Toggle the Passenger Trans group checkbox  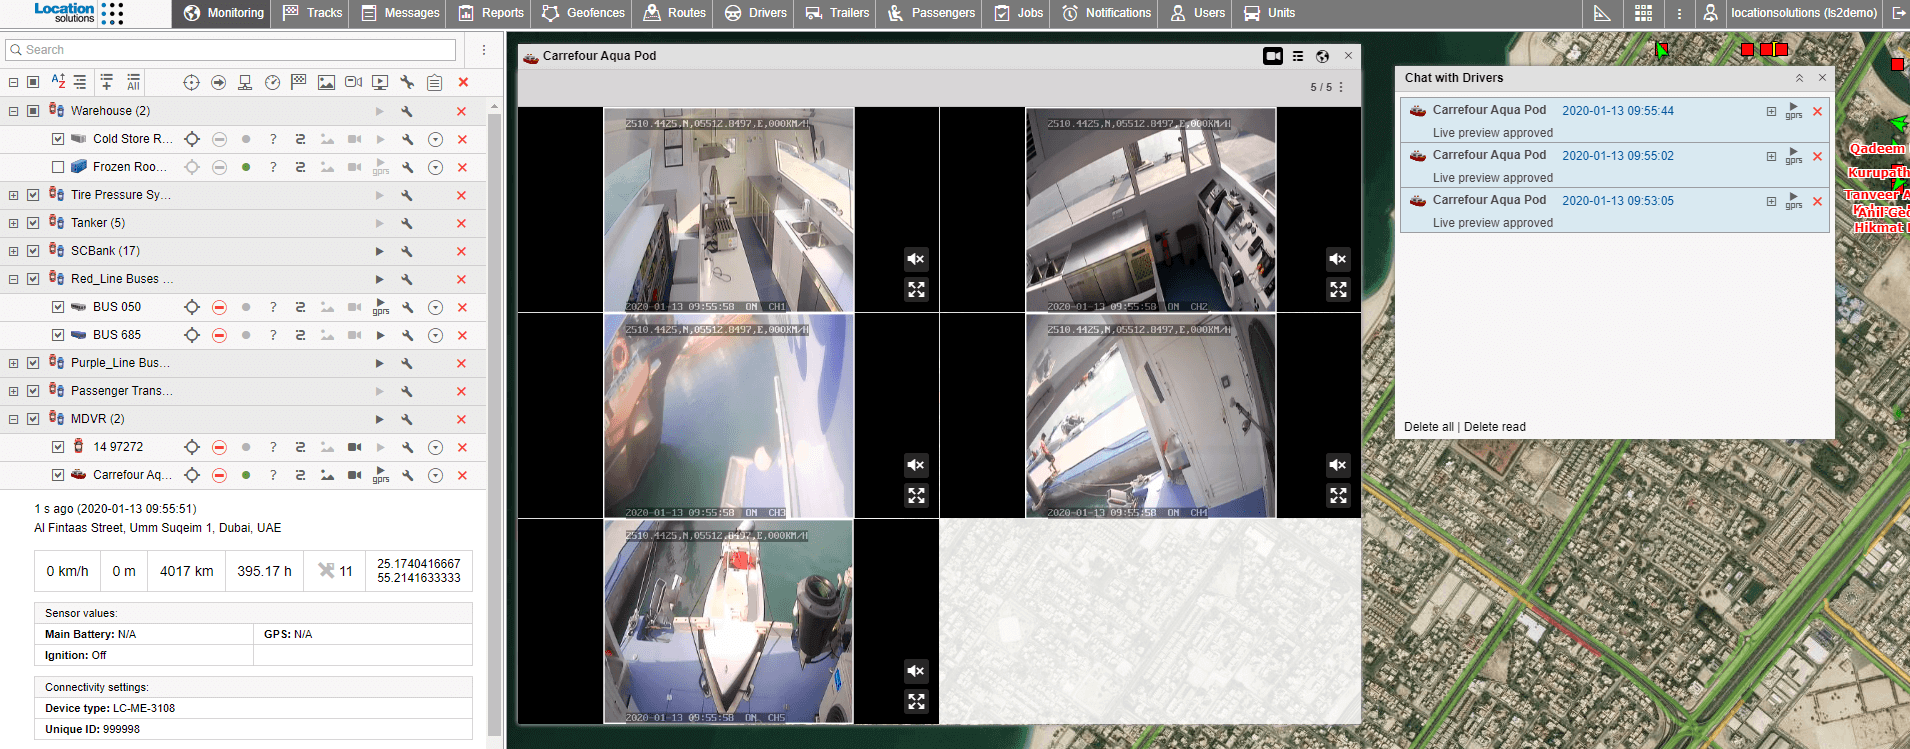(33, 391)
